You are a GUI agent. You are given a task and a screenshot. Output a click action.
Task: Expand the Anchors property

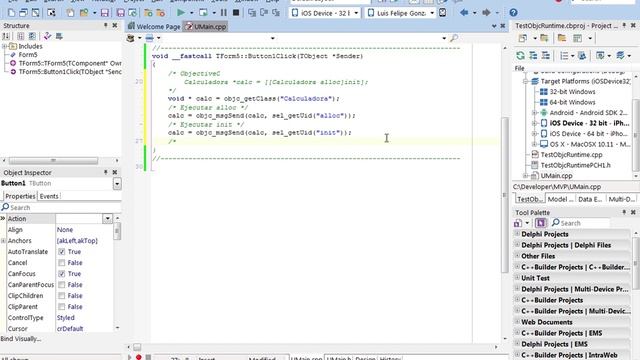4,241
